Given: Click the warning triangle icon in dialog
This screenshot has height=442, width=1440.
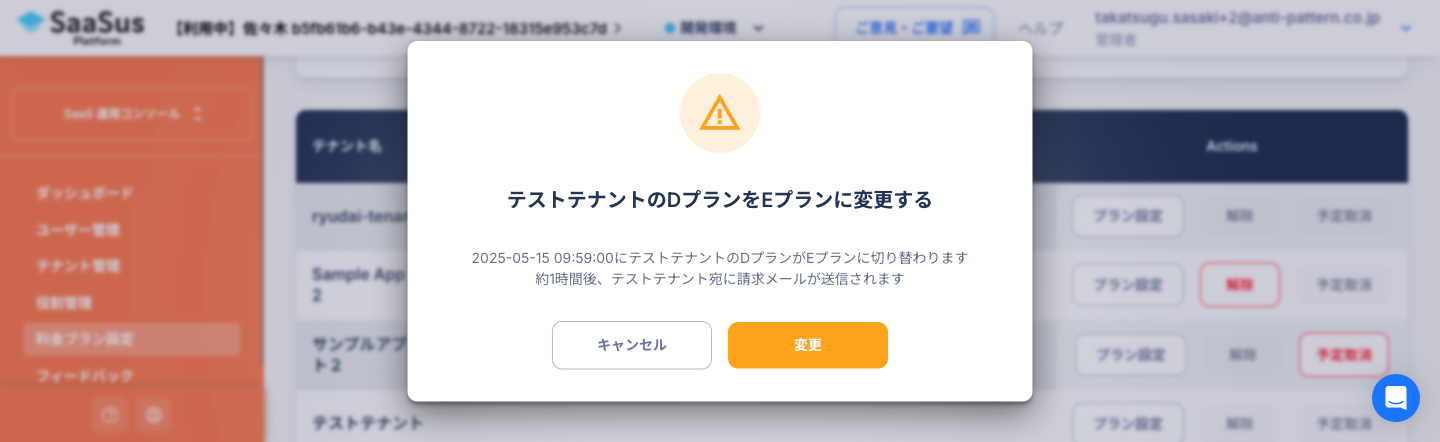Looking at the screenshot, I should 720,113.
